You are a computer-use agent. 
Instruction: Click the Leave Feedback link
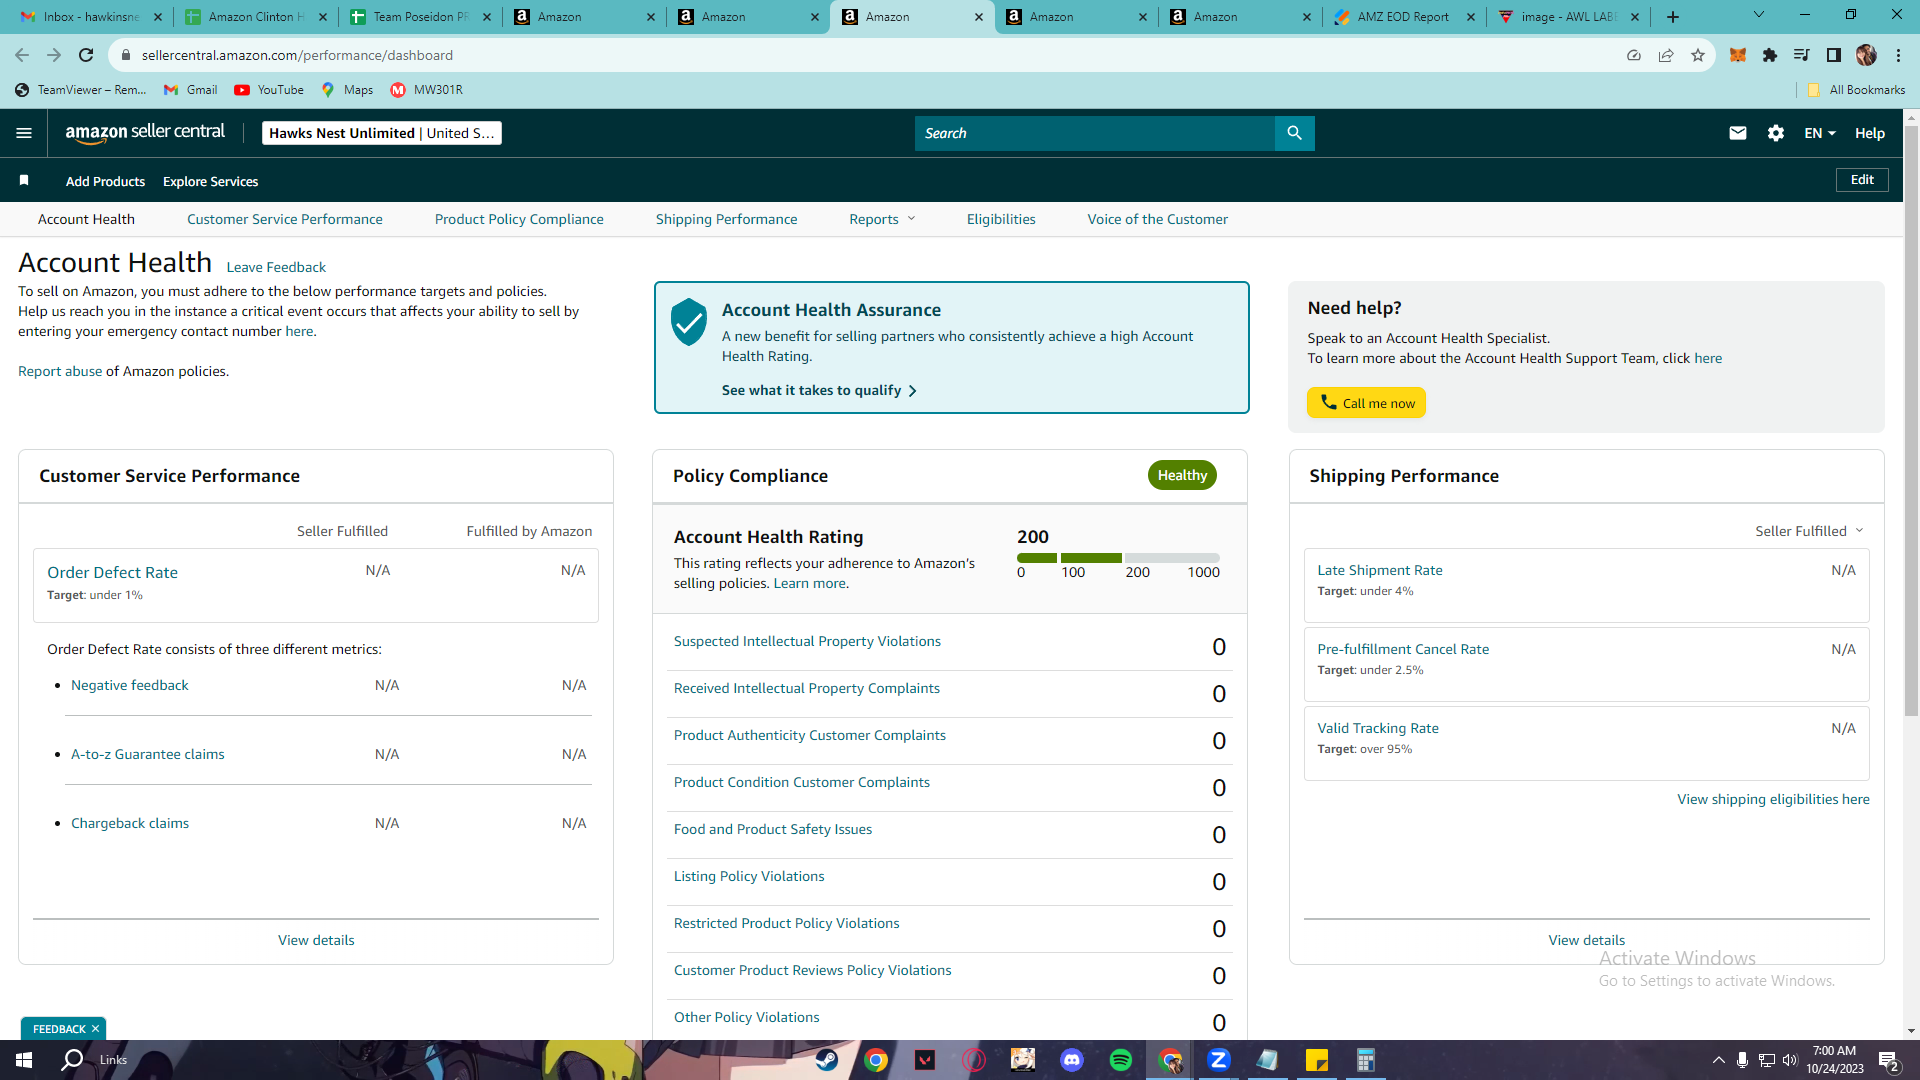(x=276, y=267)
